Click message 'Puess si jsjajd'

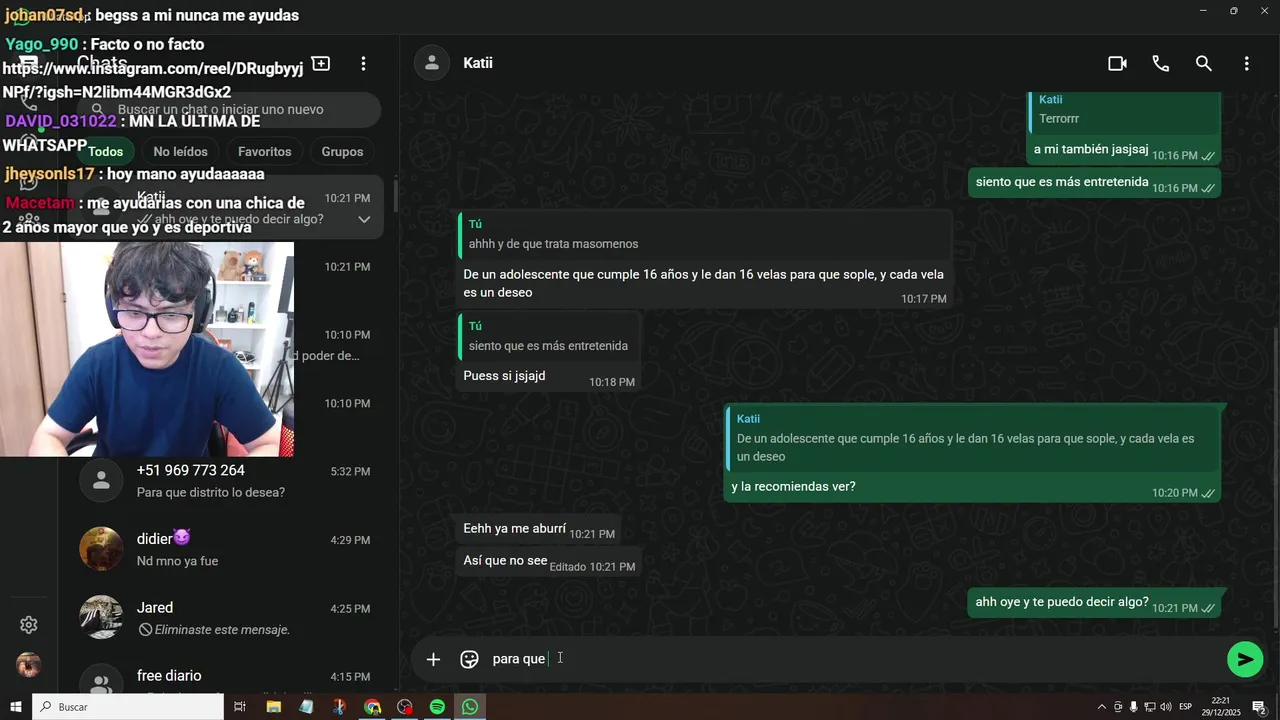point(504,376)
